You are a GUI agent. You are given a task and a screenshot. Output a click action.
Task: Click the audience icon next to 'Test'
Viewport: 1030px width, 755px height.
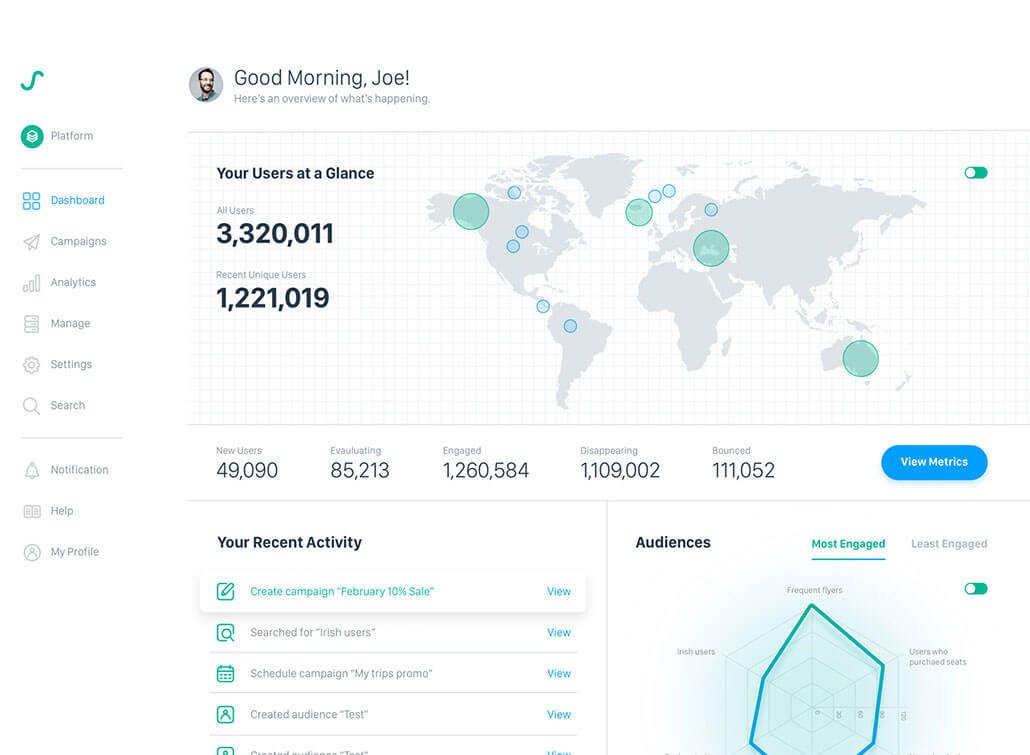click(226, 714)
